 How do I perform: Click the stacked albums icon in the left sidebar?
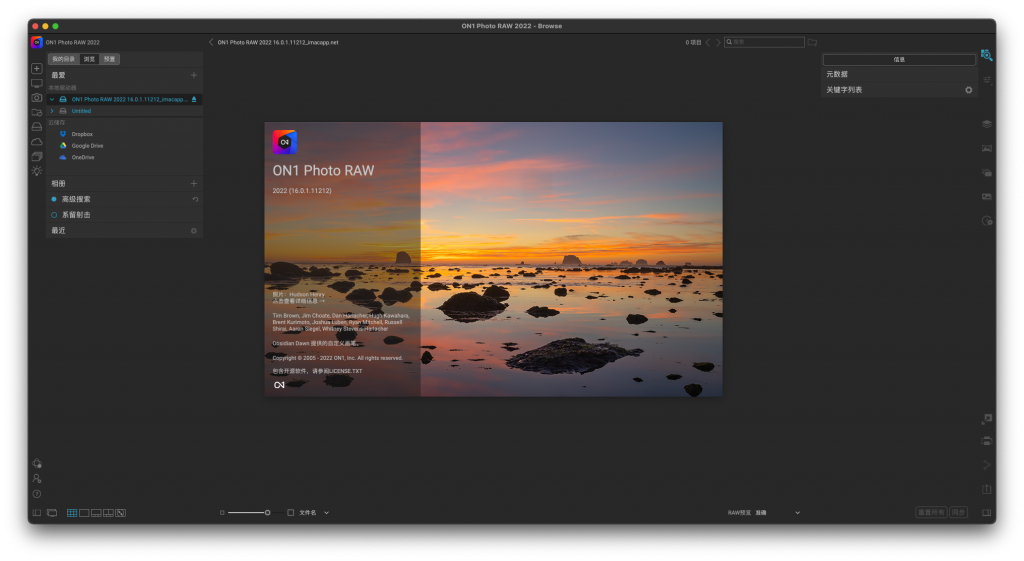pyautogui.click(x=37, y=156)
